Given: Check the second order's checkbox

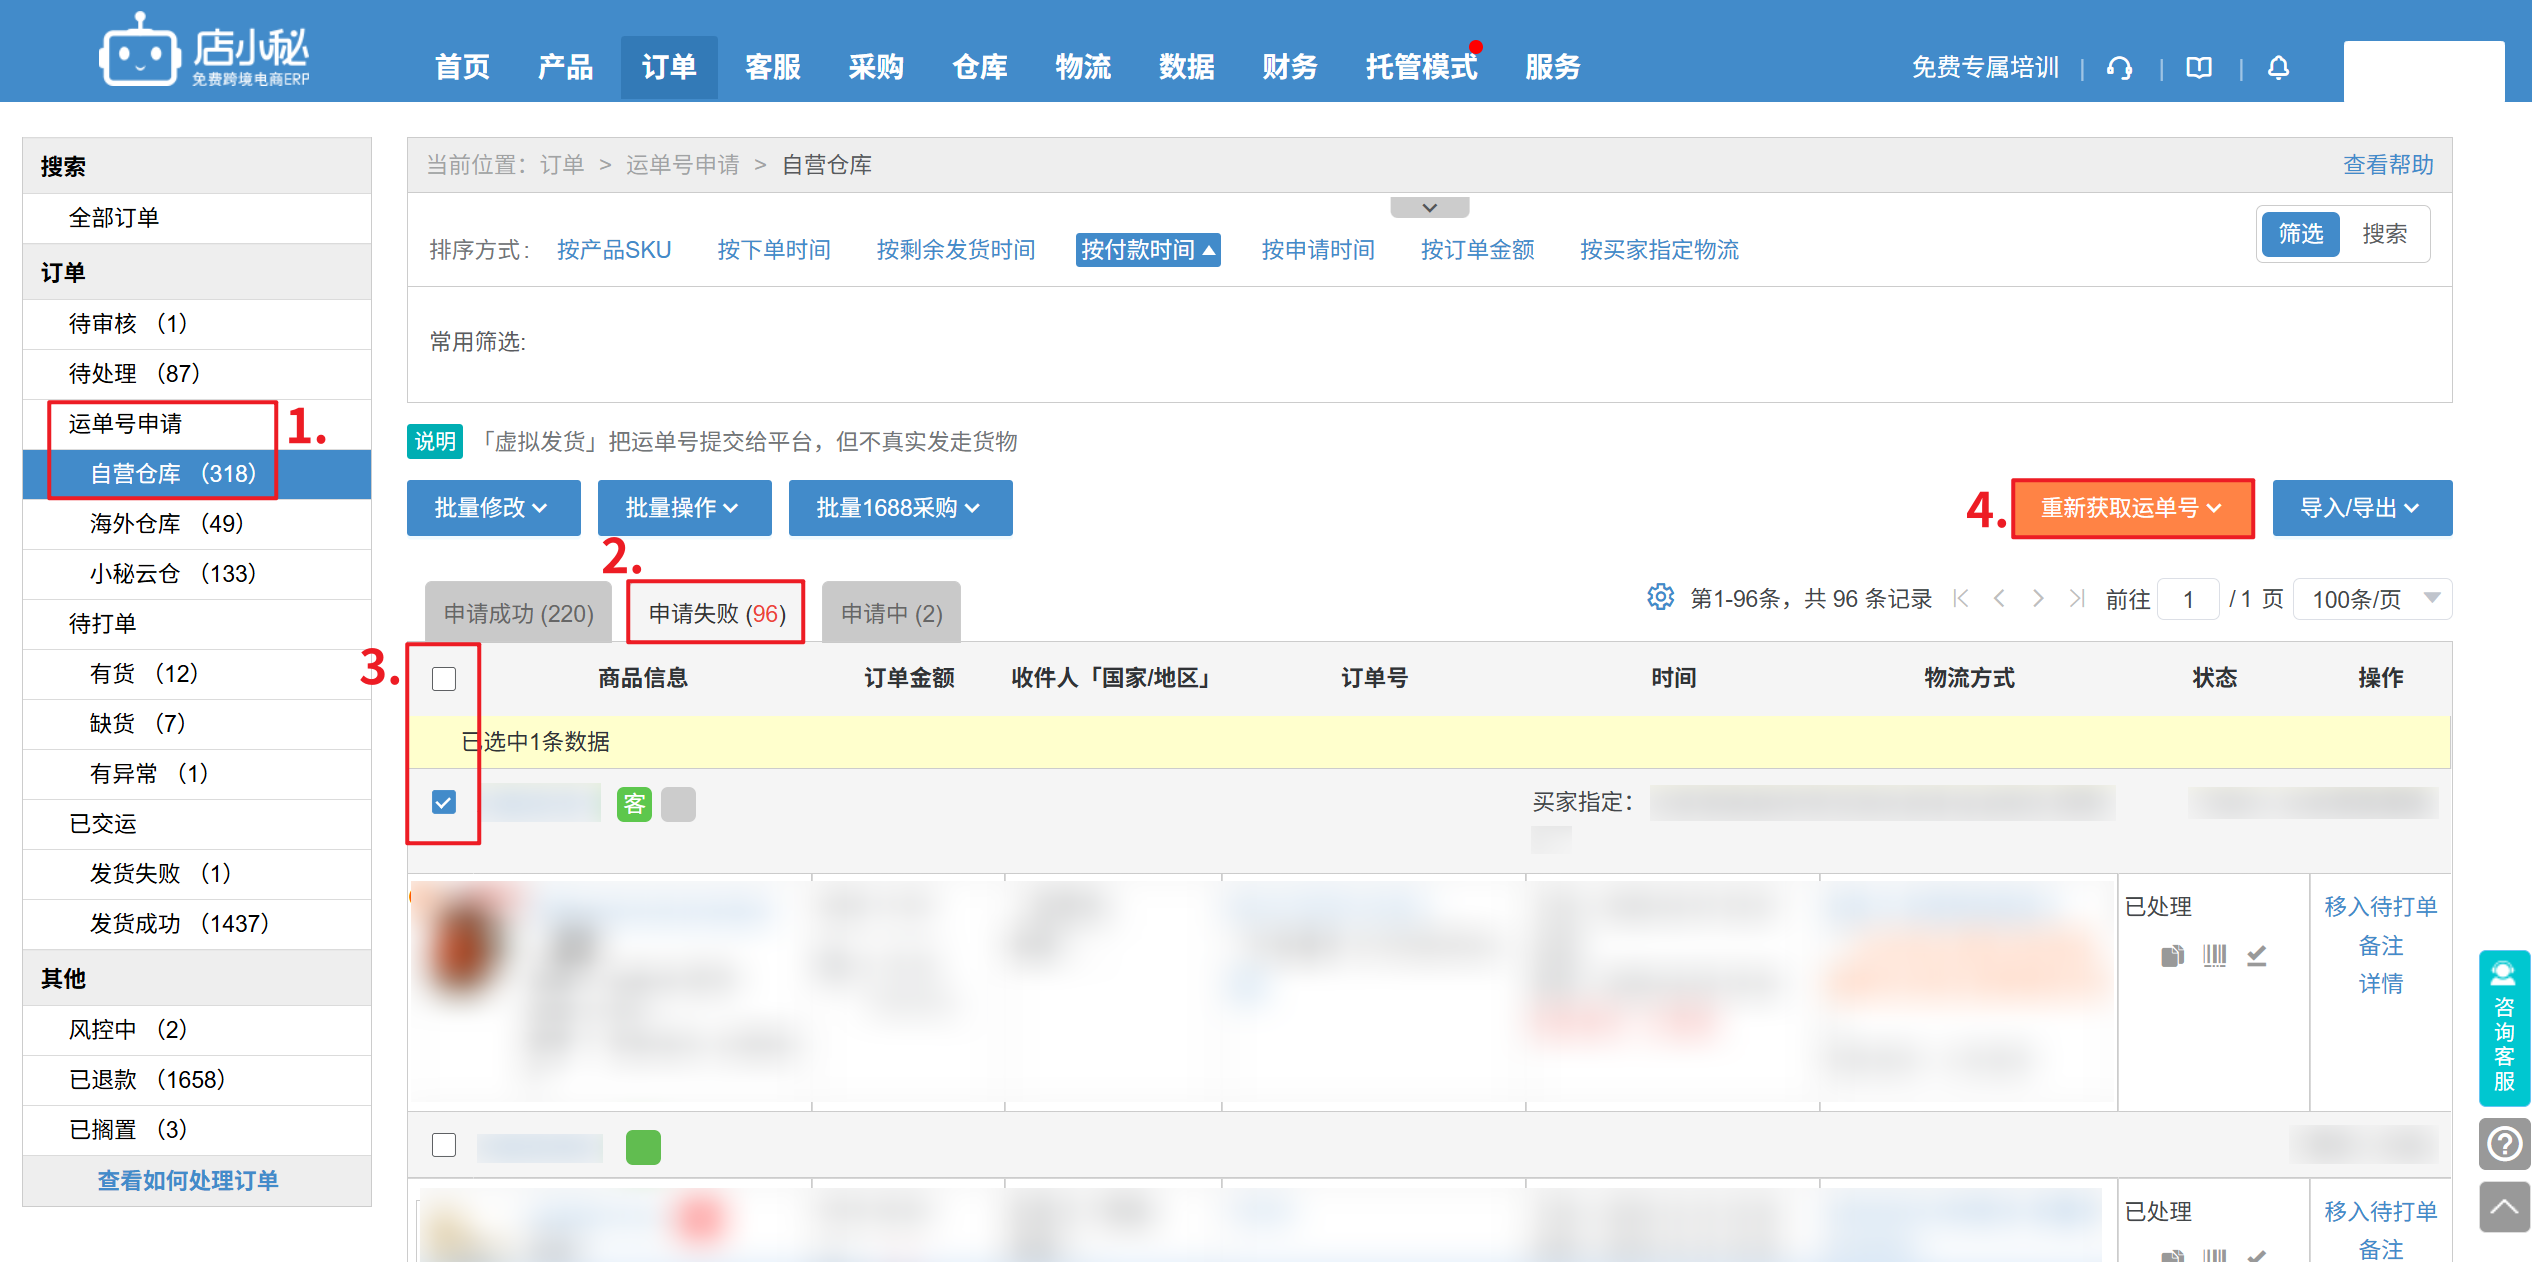Looking at the screenshot, I should (444, 1145).
